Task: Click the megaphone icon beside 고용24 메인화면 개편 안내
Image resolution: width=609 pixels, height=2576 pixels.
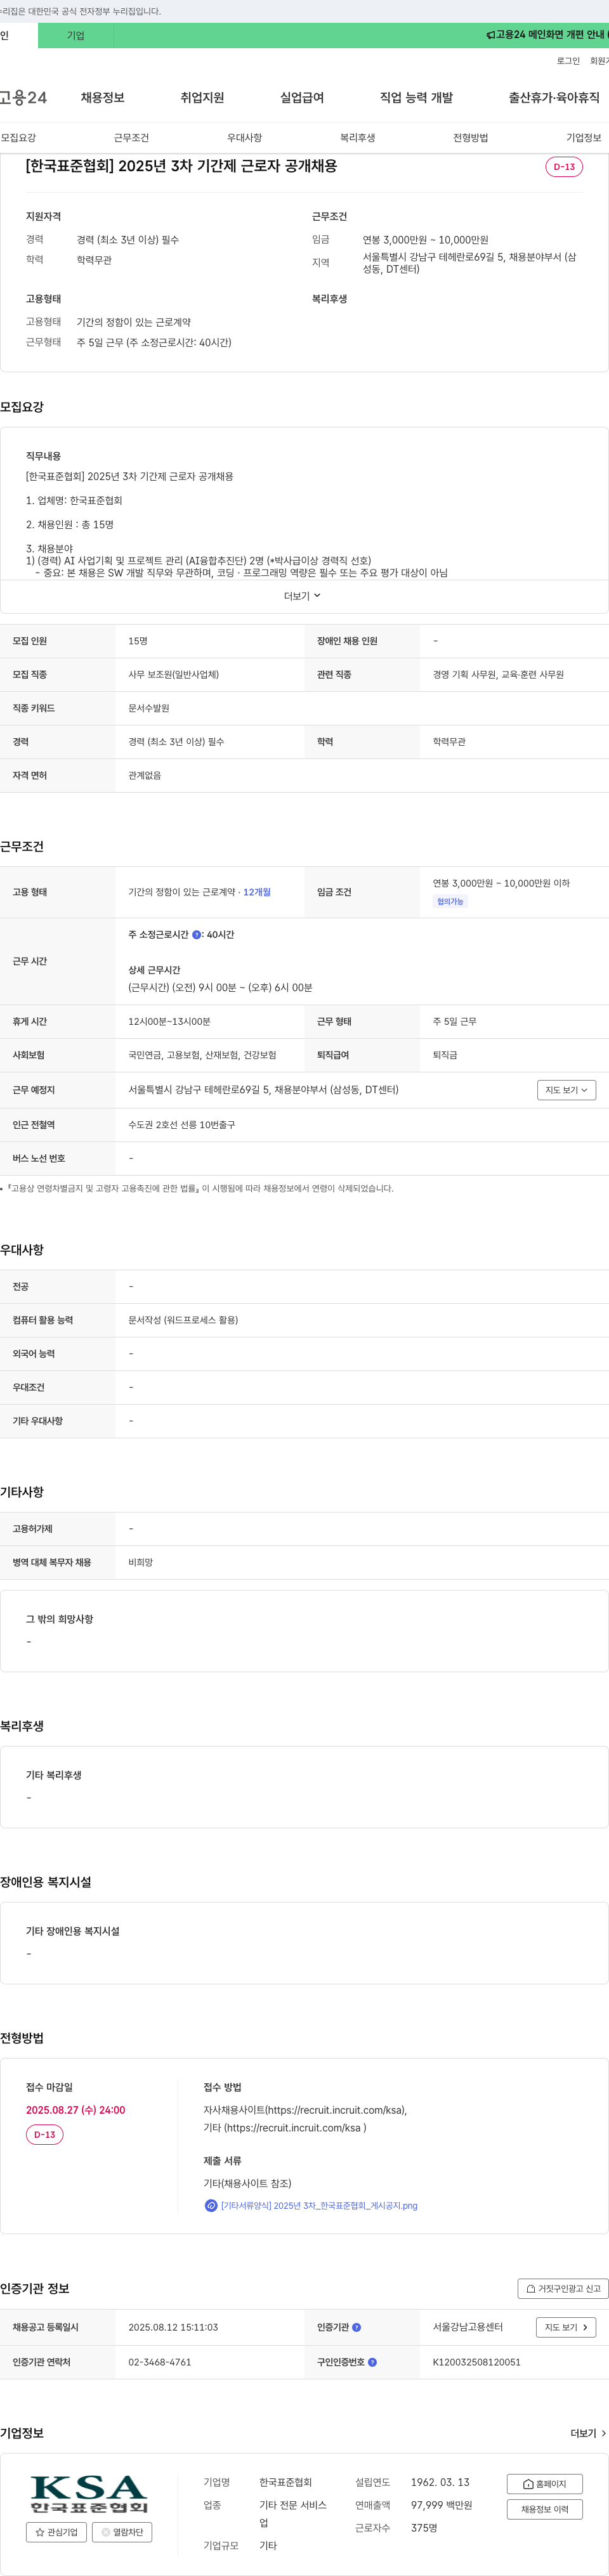Action: (490, 35)
